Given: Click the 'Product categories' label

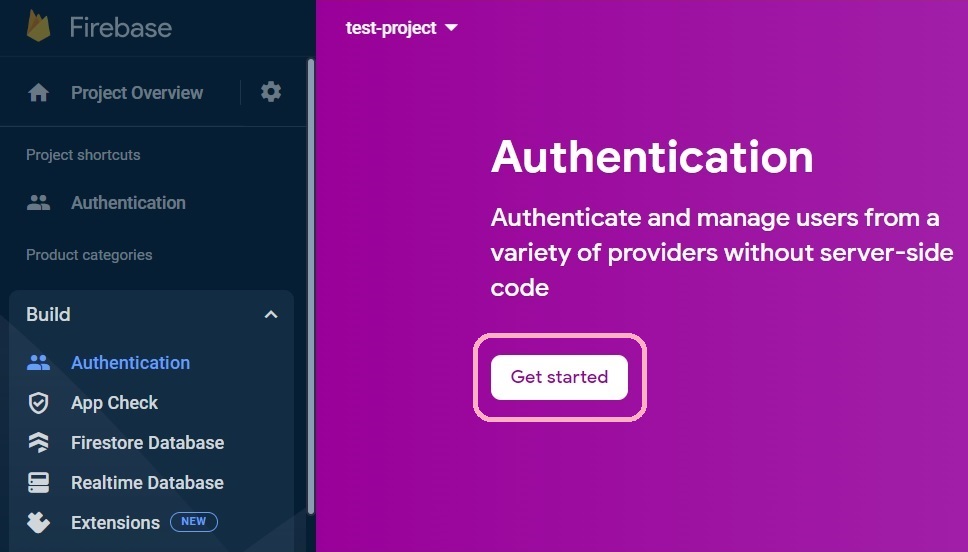Looking at the screenshot, I should coord(89,255).
